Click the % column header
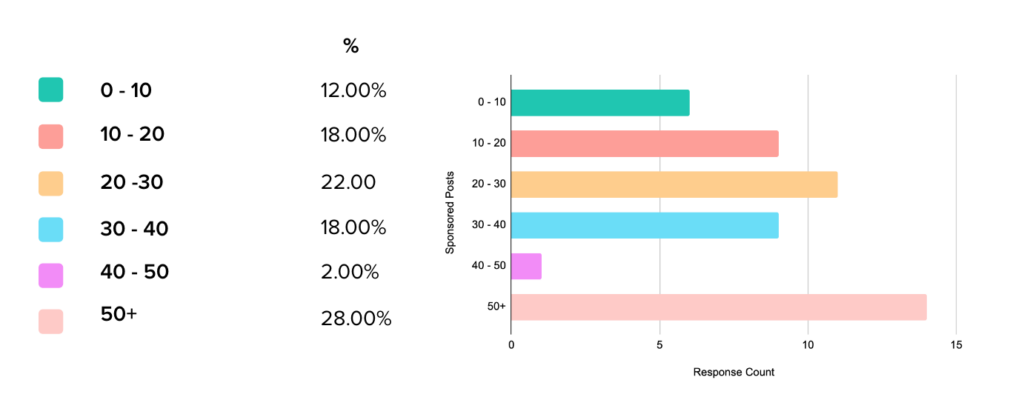This screenshot has width=1024, height=400. [350, 45]
